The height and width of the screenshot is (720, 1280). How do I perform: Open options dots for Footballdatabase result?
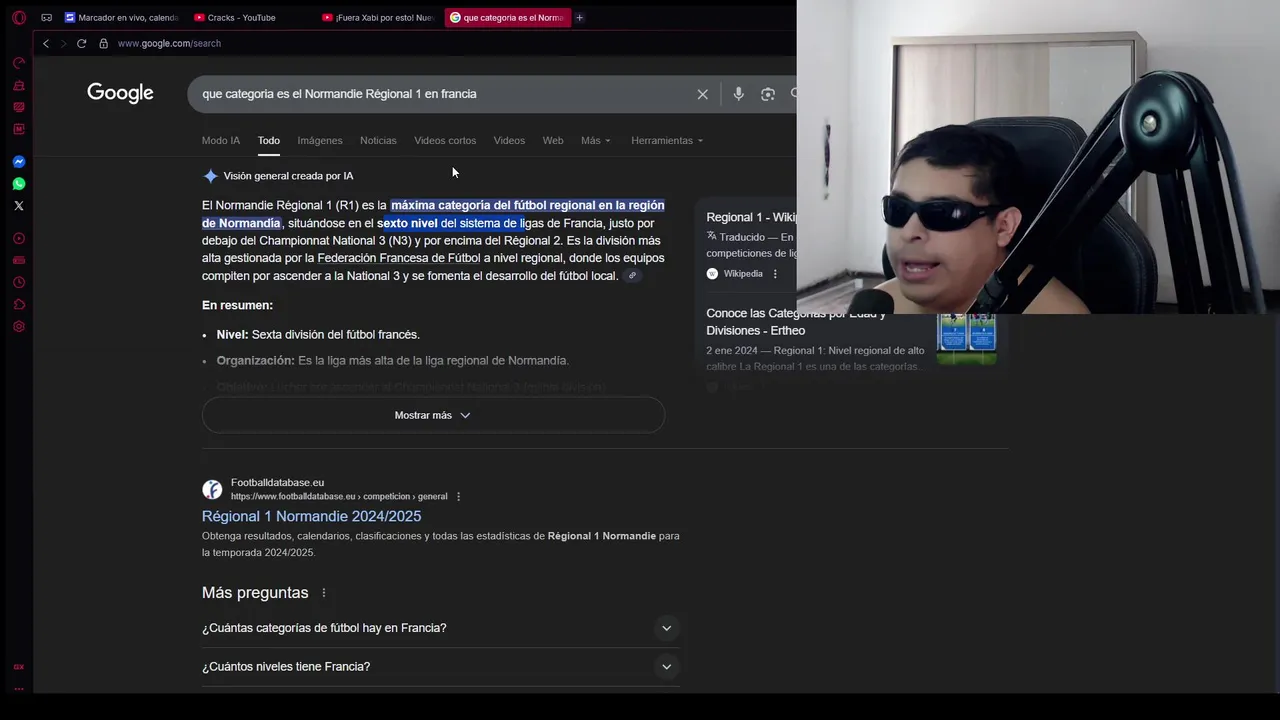(x=459, y=497)
